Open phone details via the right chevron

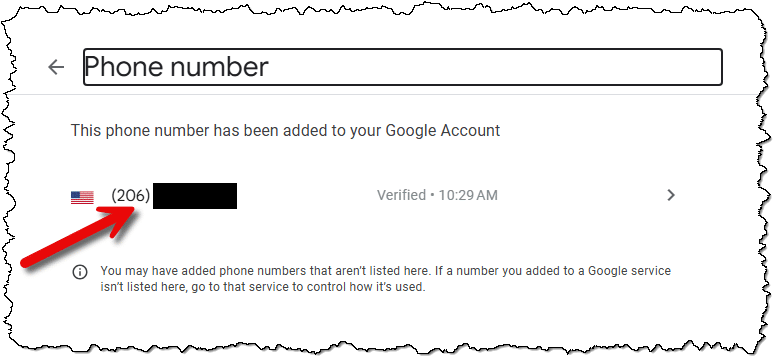(671, 195)
